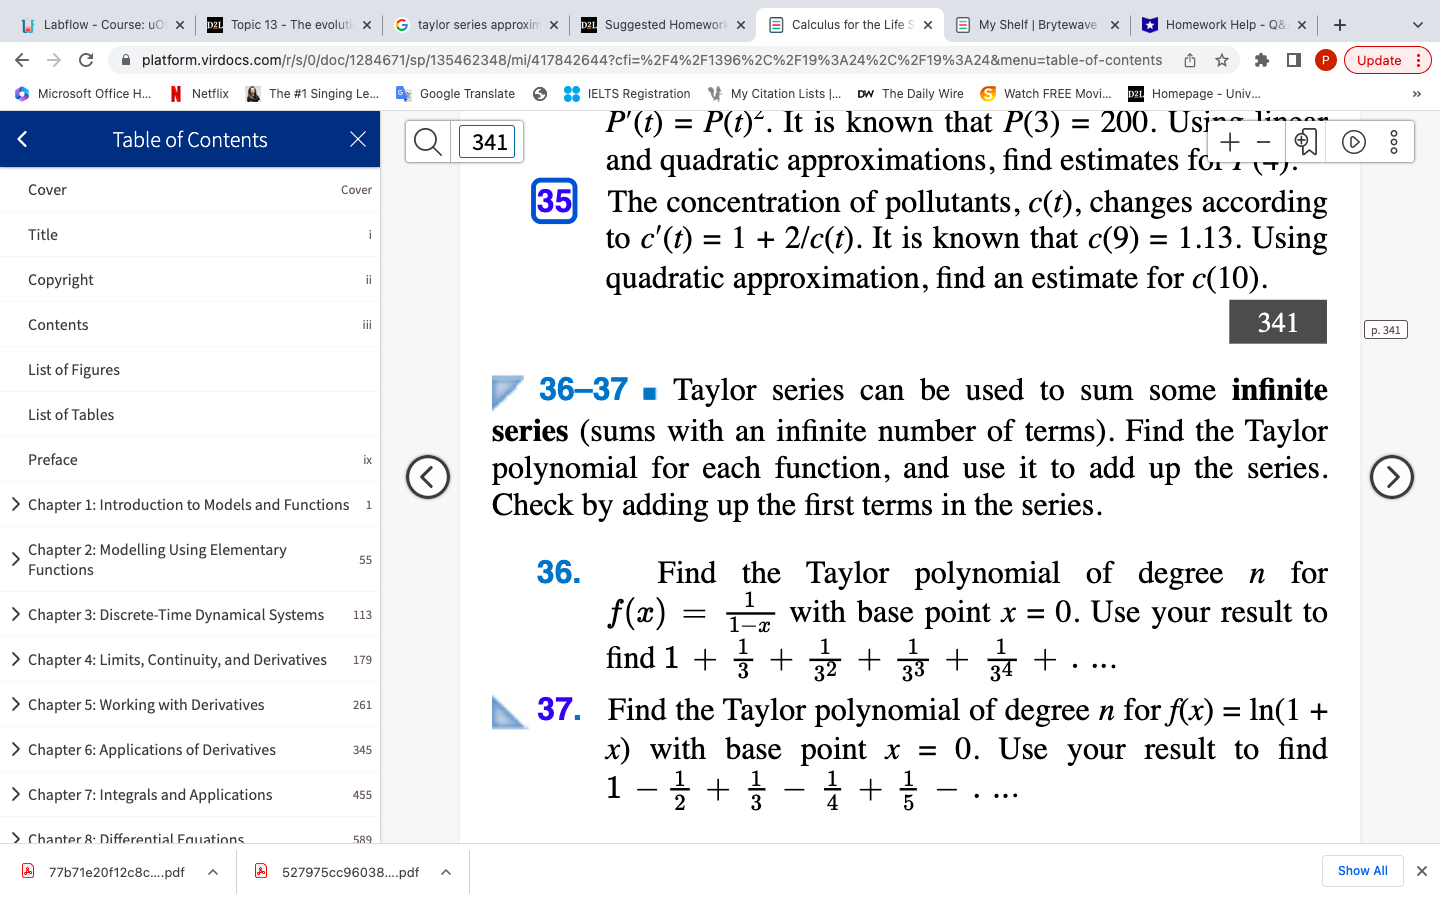Click the back arrow in Table of Contents
This screenshot has height=900, width=1440.
tap(22, 139)
